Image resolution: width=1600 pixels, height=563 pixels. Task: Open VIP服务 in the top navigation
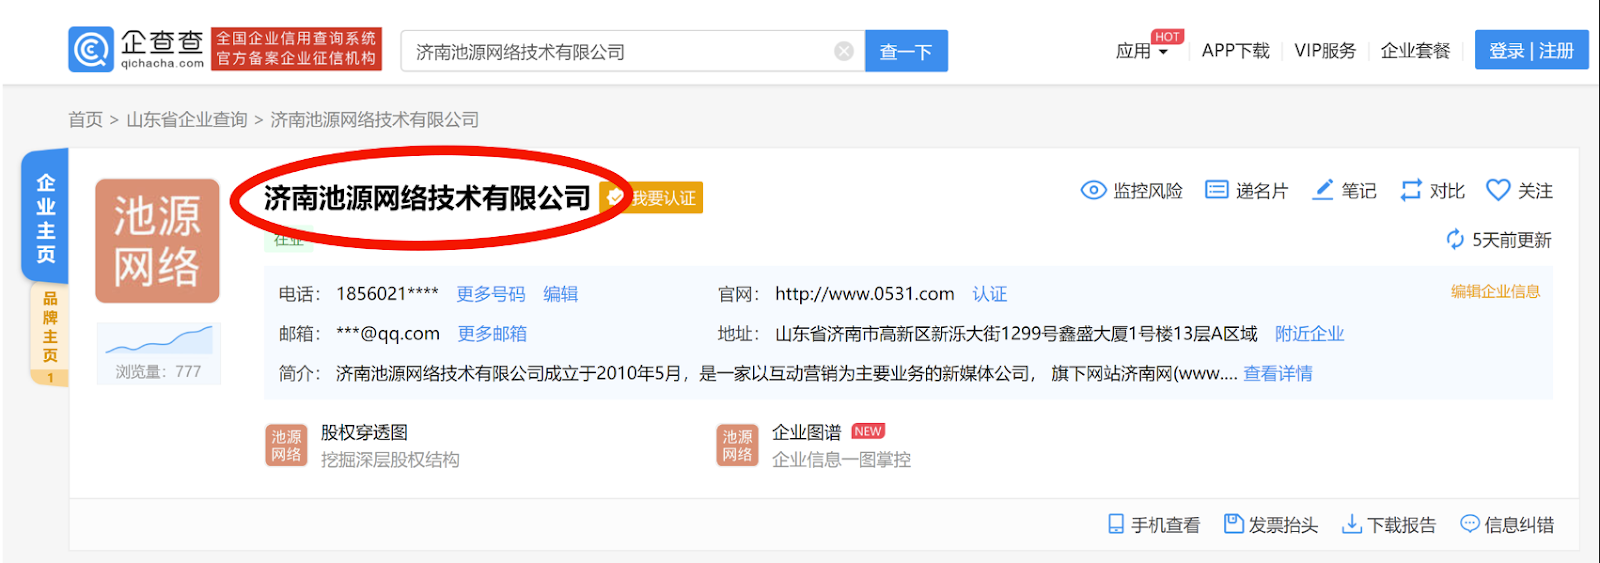click(1325, 51)
